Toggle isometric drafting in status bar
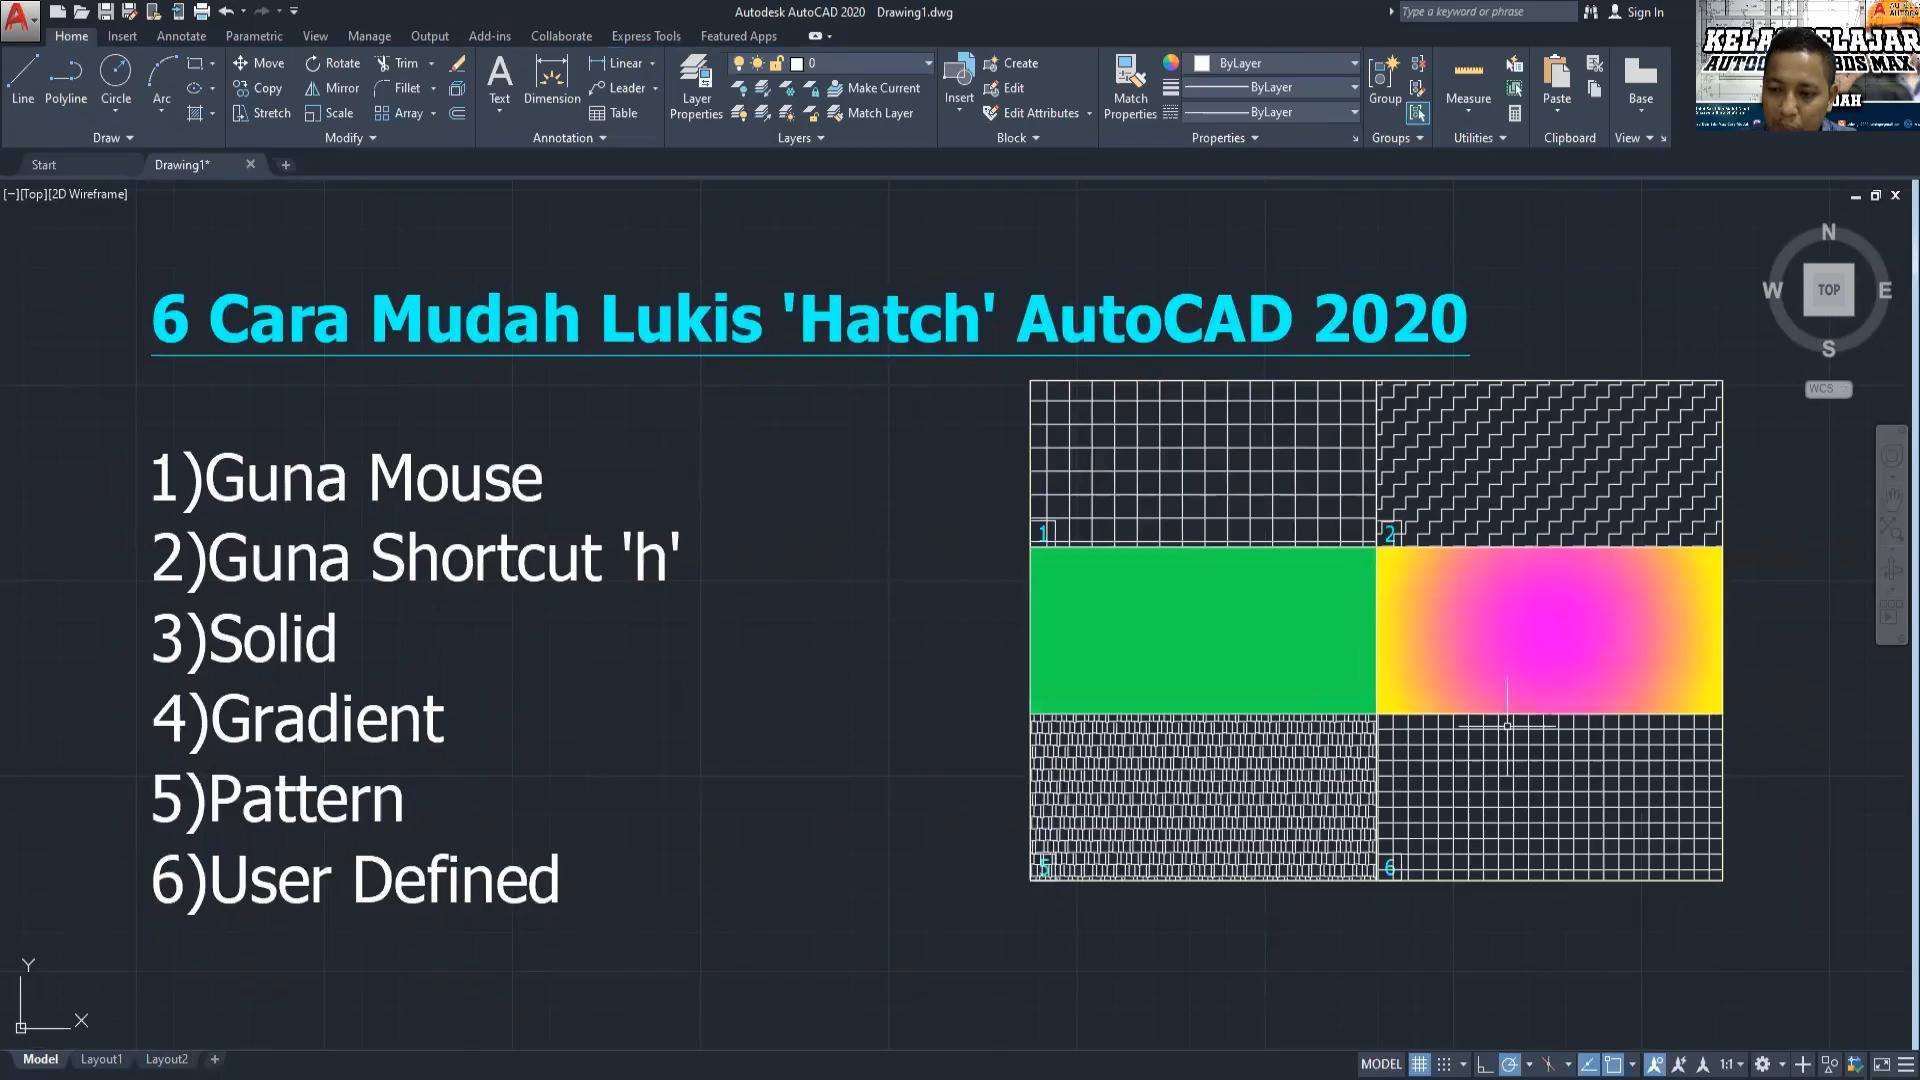1920x1080 pixels. coord(1548,1064)
